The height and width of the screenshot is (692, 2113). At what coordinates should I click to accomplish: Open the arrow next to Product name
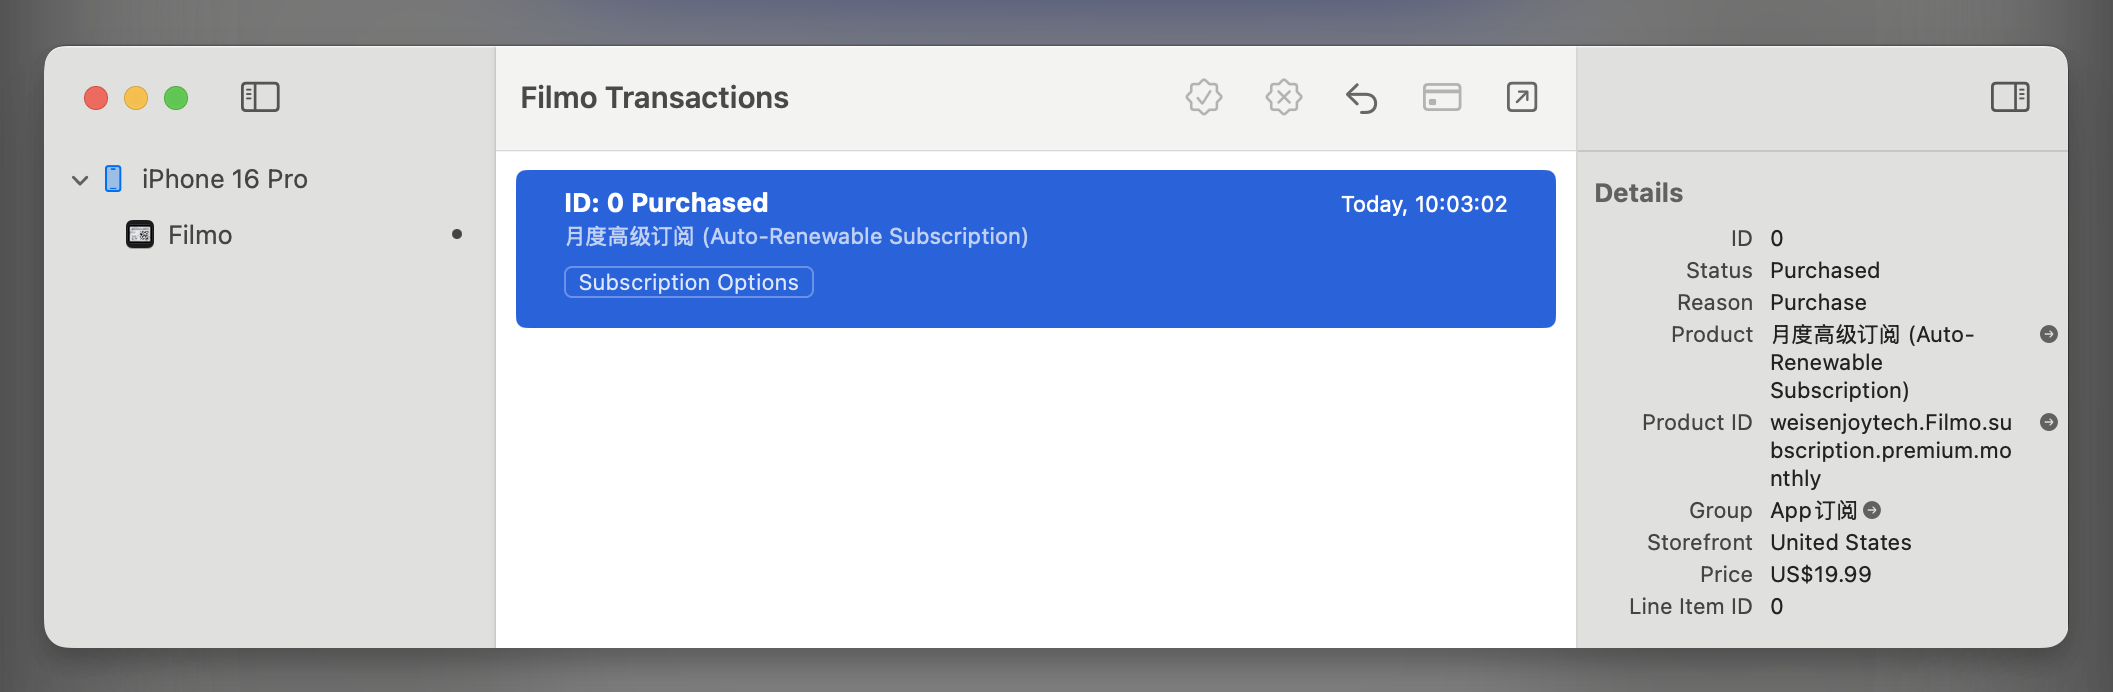(x=2048, y=334)
